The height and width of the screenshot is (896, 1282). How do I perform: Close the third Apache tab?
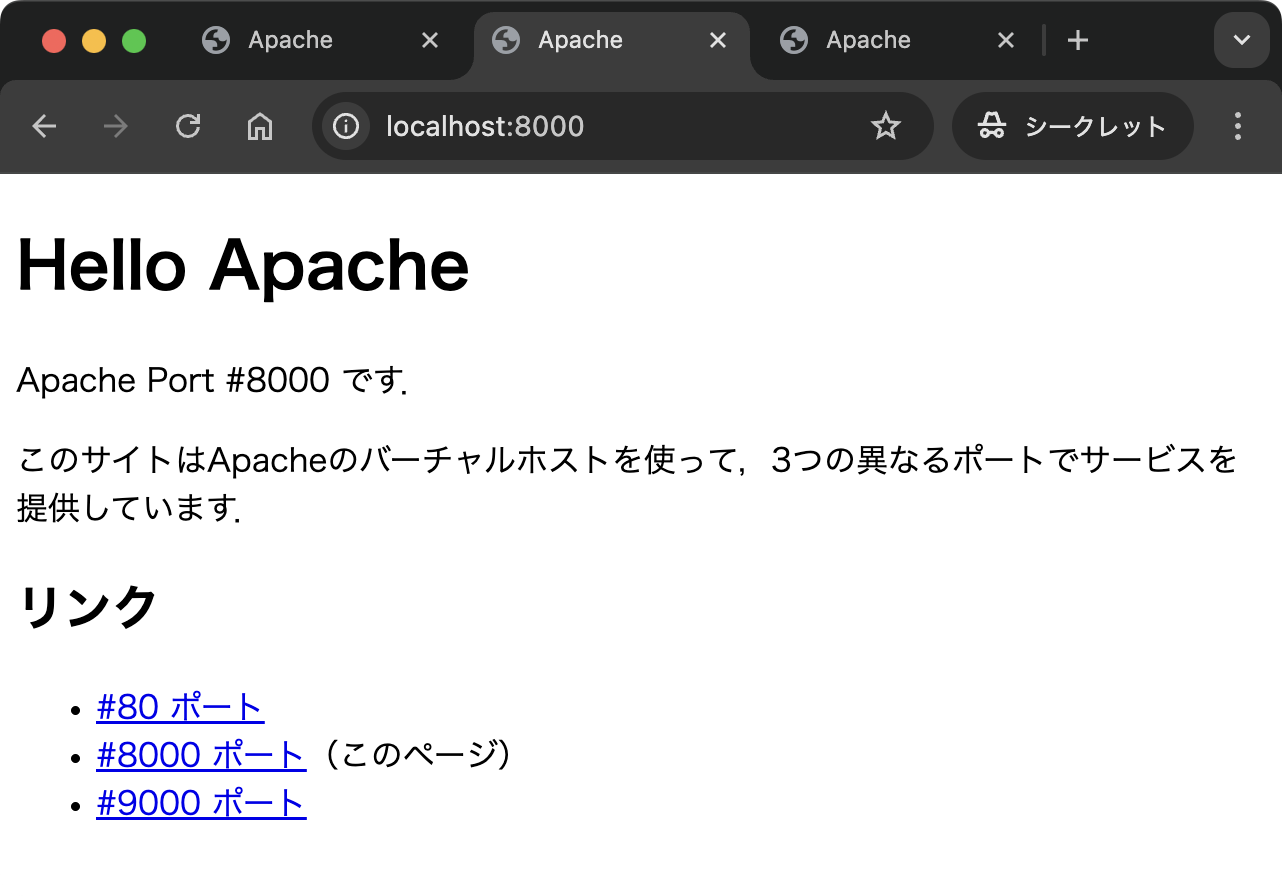pyautogui.click(x=1006, y=41)
